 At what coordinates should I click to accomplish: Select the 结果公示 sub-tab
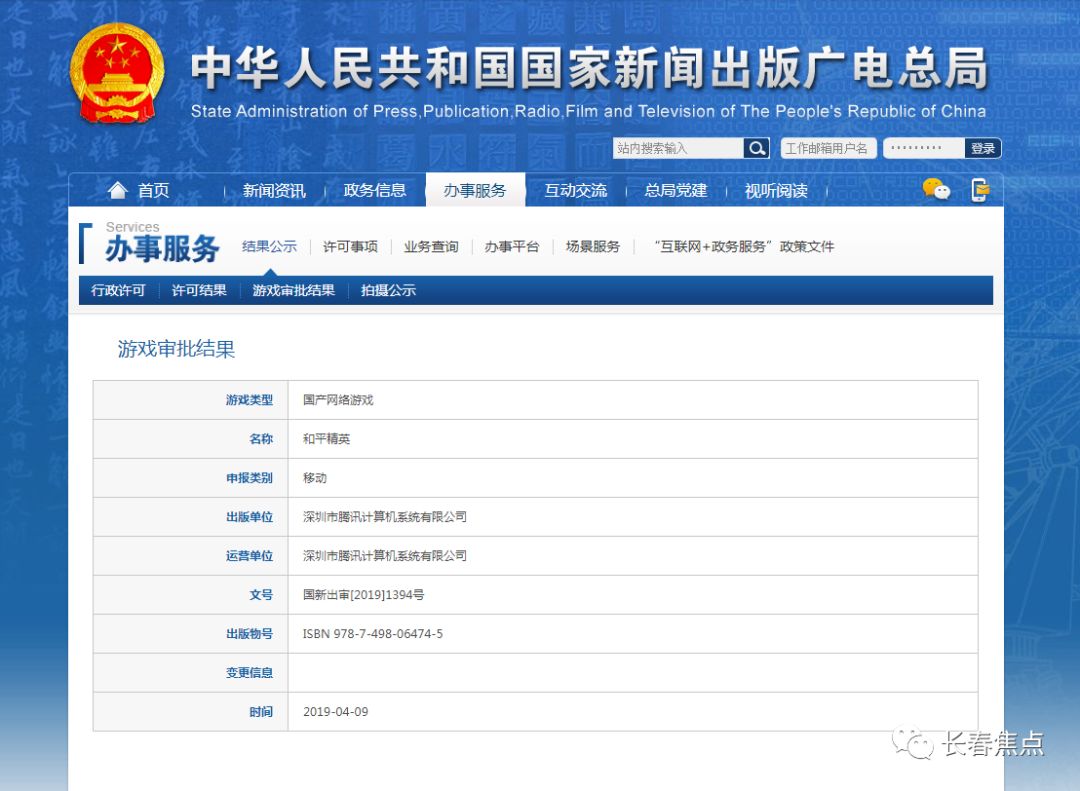(x=269, y=246)
